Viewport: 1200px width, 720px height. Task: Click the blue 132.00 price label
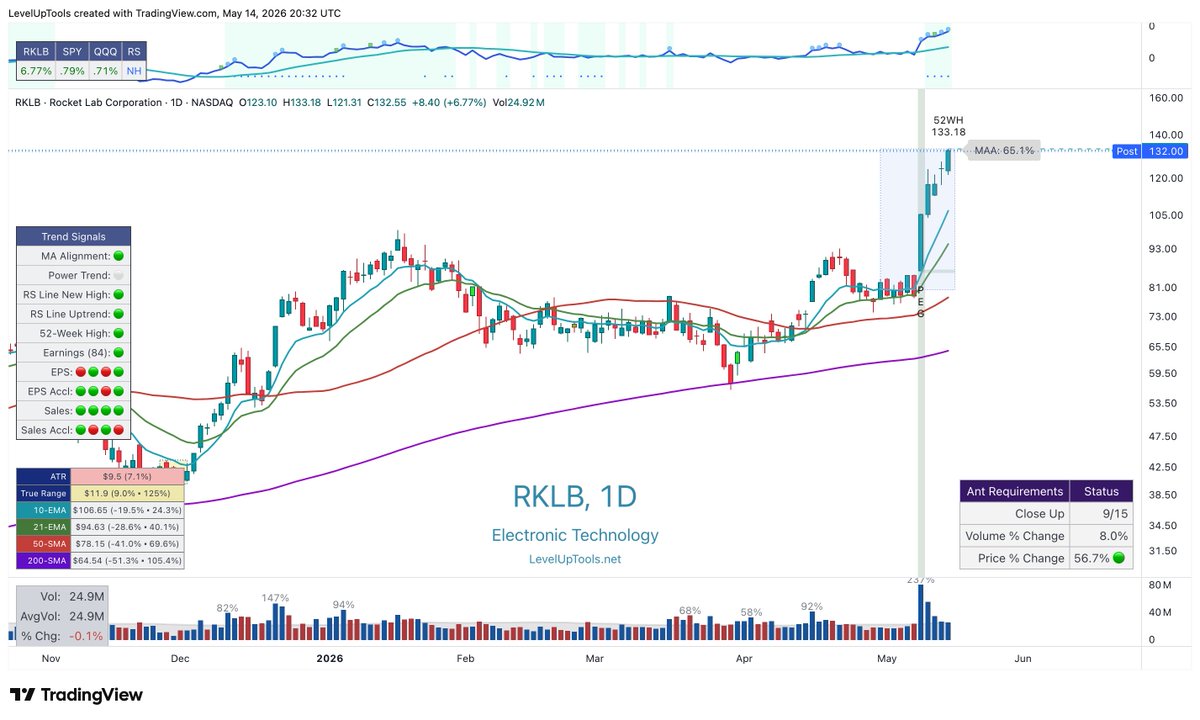pos(1165,151)
